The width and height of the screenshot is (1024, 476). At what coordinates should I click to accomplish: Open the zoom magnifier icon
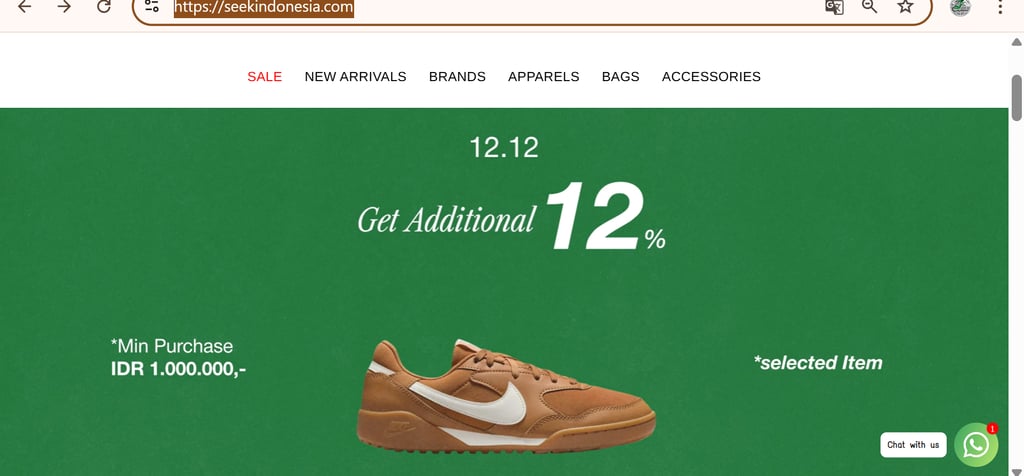[869, 7]
